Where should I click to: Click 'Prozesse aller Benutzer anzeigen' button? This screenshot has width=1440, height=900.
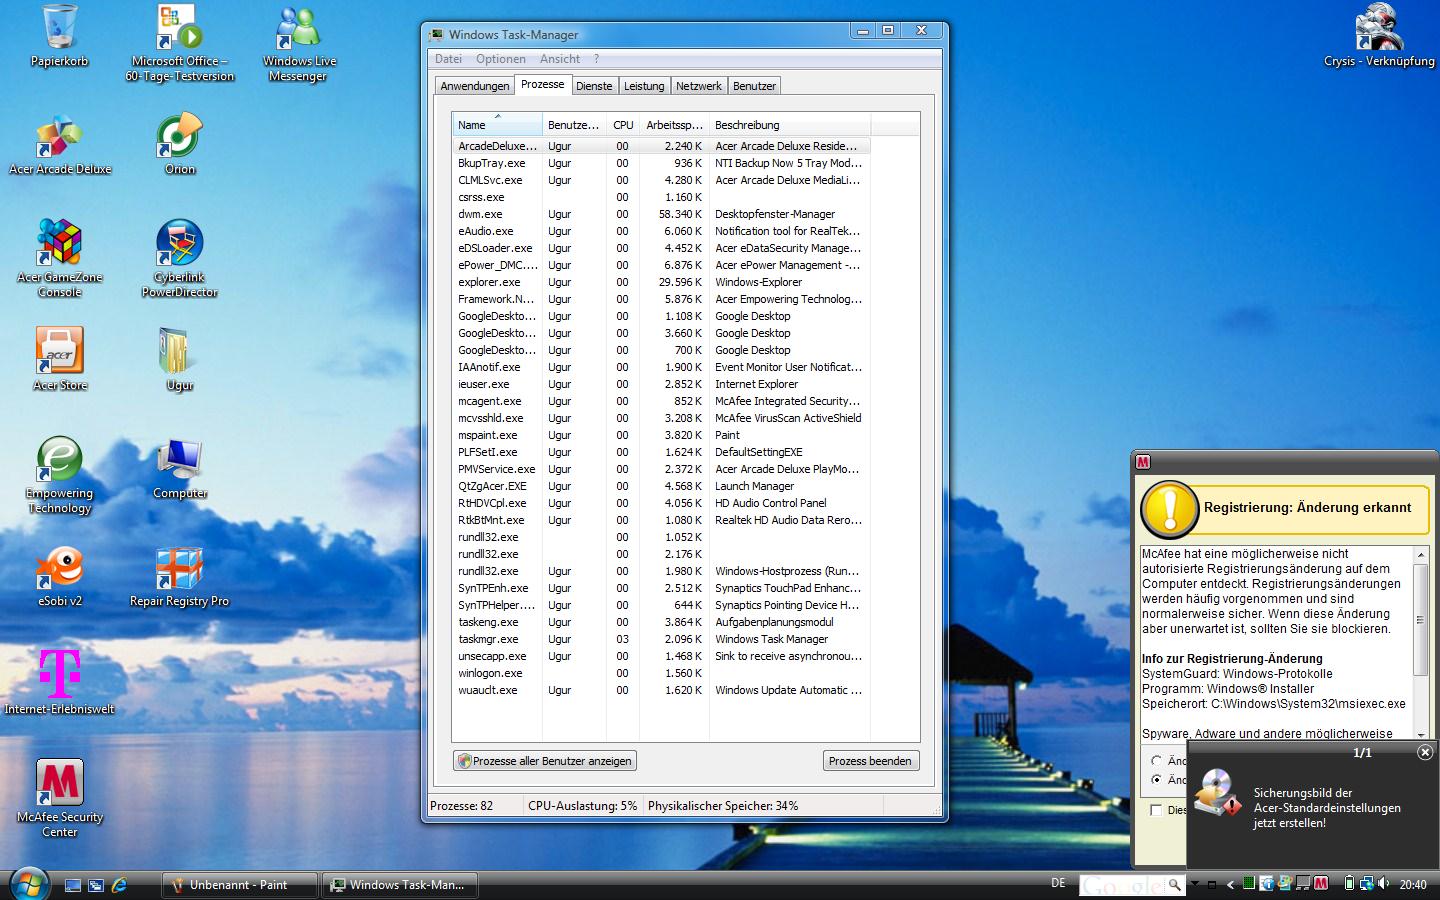[545, 761]
